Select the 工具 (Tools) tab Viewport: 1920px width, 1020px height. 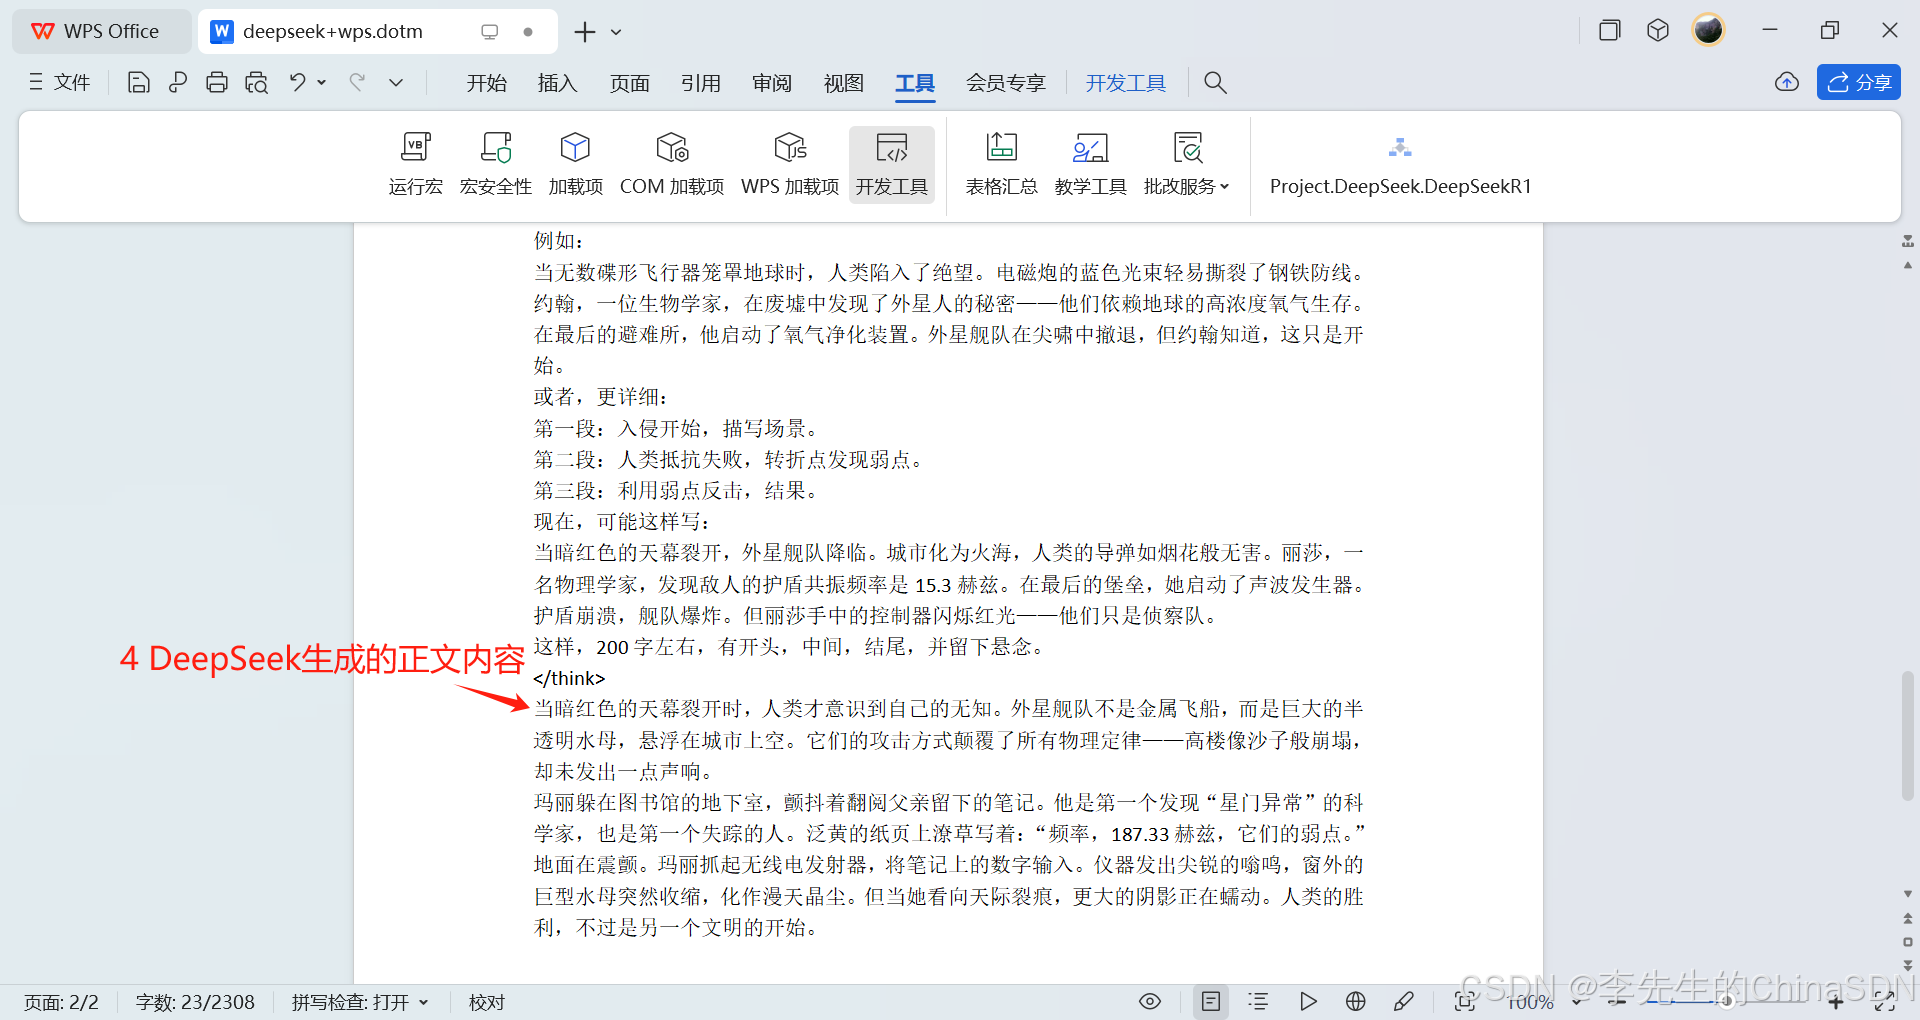click(x=915, y=83)
